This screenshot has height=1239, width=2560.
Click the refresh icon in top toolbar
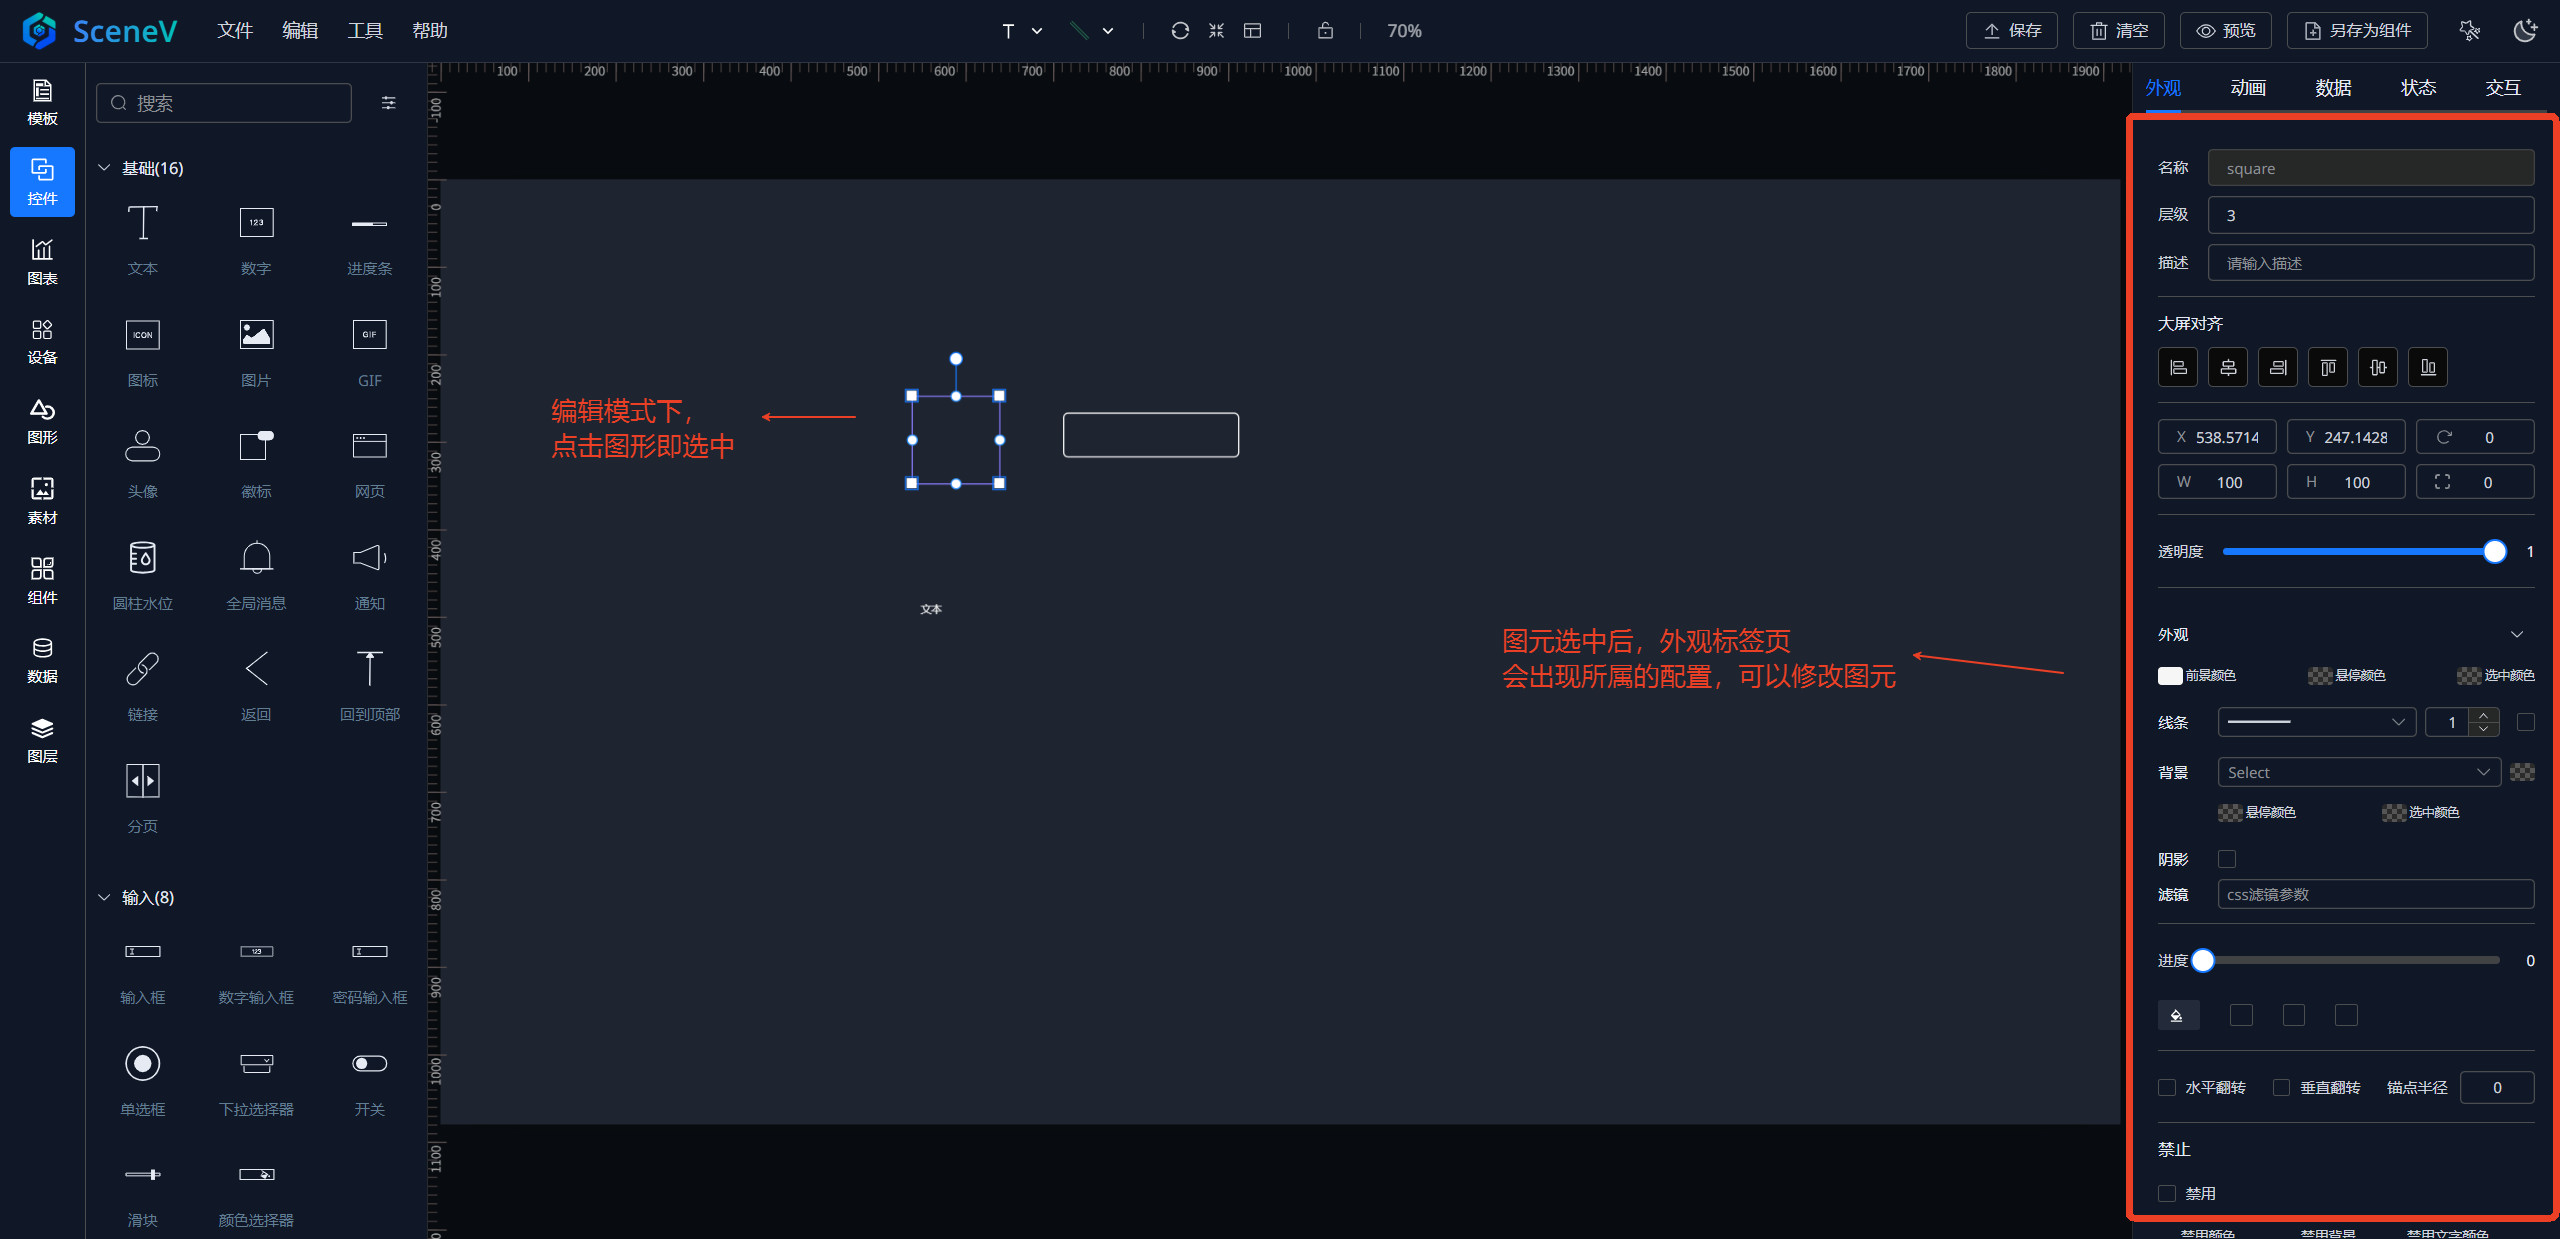pyautogui.click(x=1180, y=31)
